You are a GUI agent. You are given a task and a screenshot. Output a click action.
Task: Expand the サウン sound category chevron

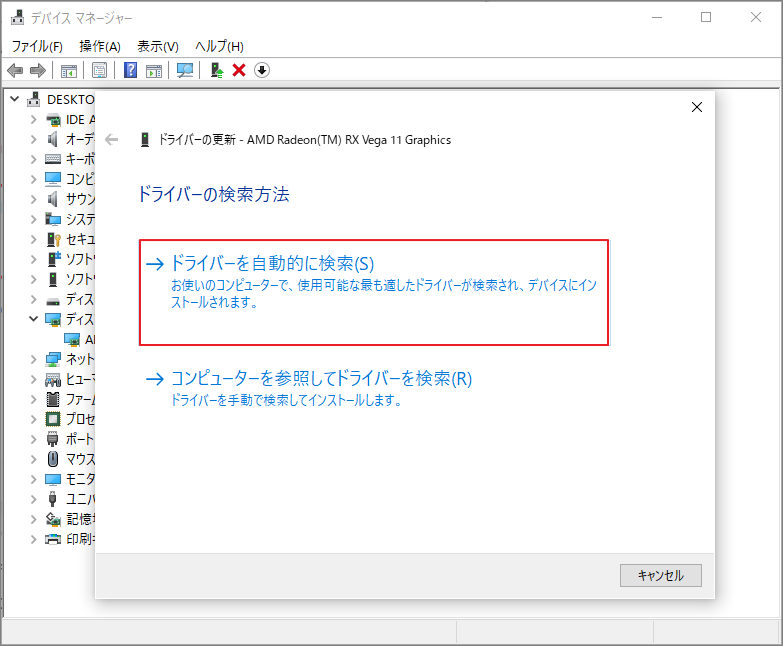(33, 199)
